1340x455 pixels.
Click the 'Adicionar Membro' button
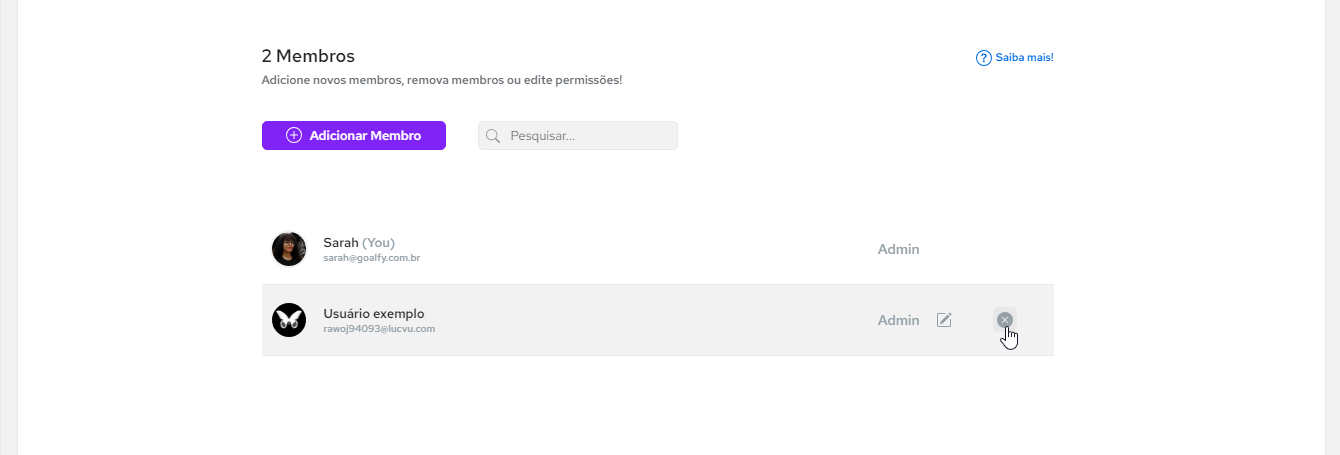pos(354,136)
